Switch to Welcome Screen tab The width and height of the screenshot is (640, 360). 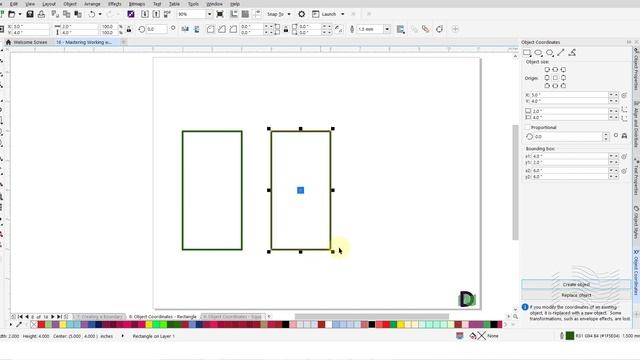pos(27,42)
